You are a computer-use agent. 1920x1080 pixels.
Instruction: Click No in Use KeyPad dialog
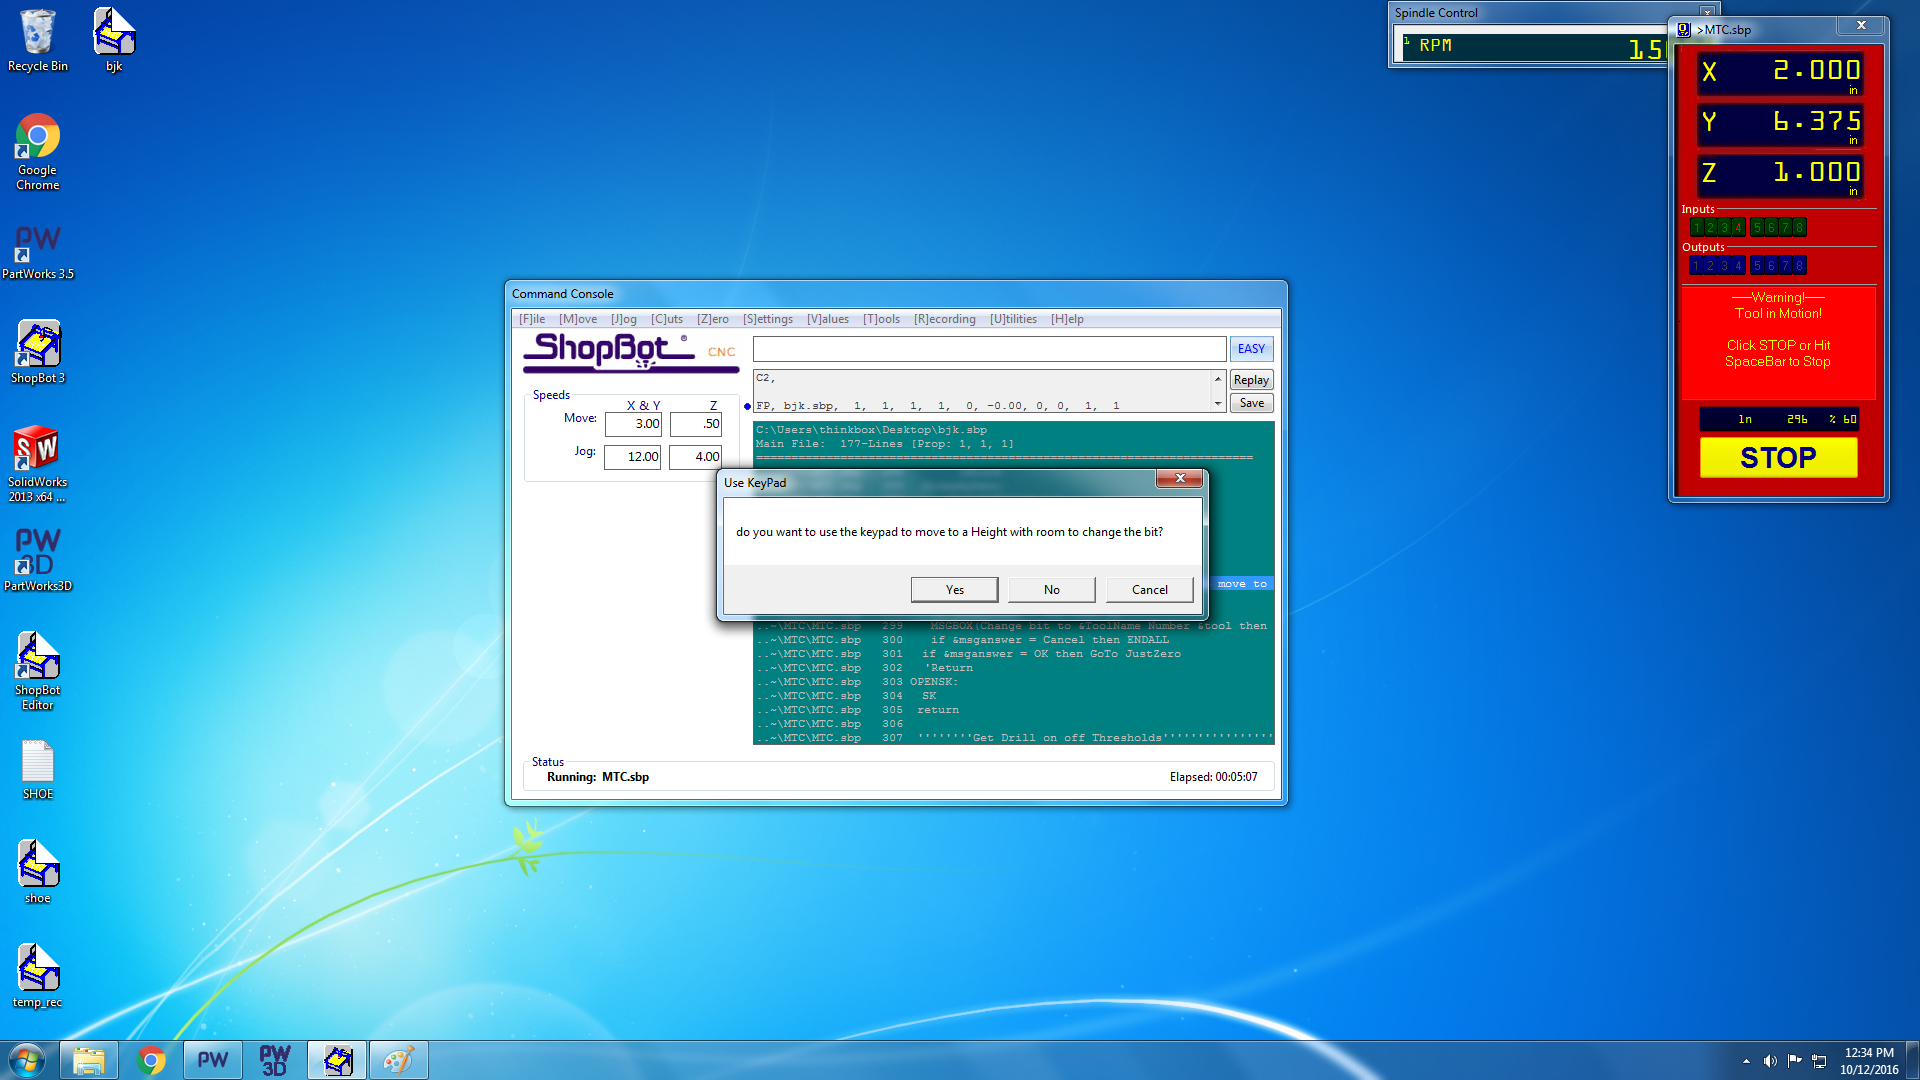click(1052, 590)
